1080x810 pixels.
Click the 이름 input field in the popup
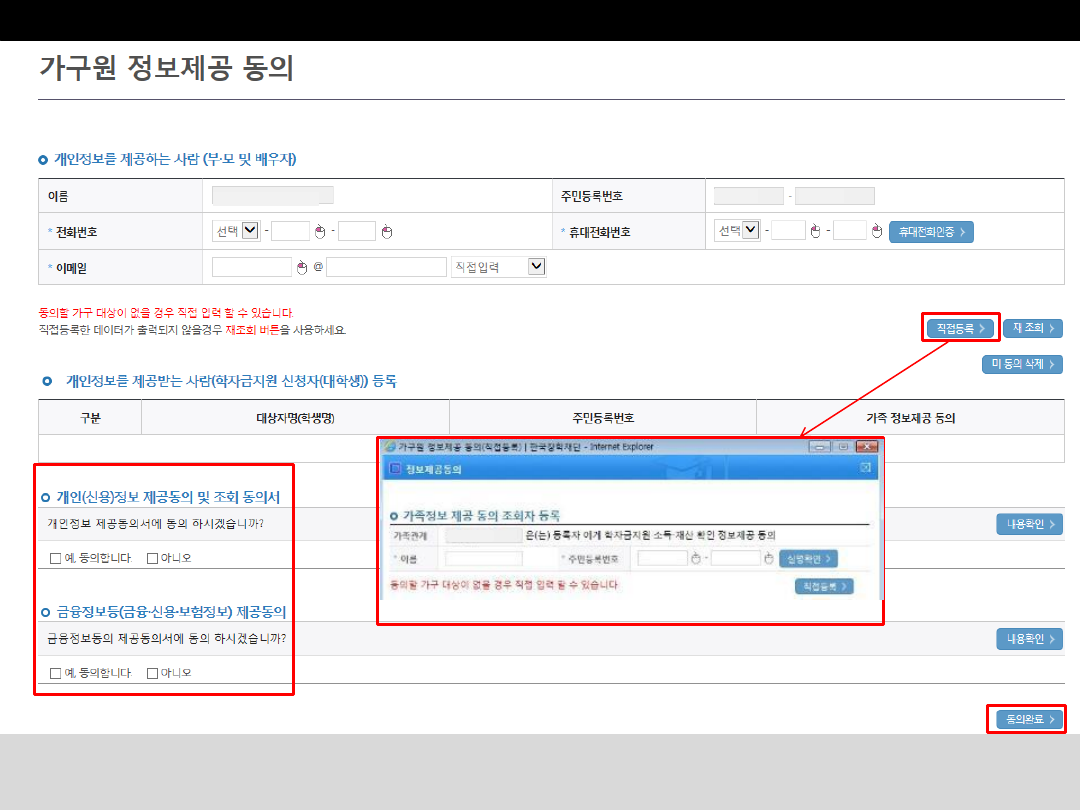483,558
